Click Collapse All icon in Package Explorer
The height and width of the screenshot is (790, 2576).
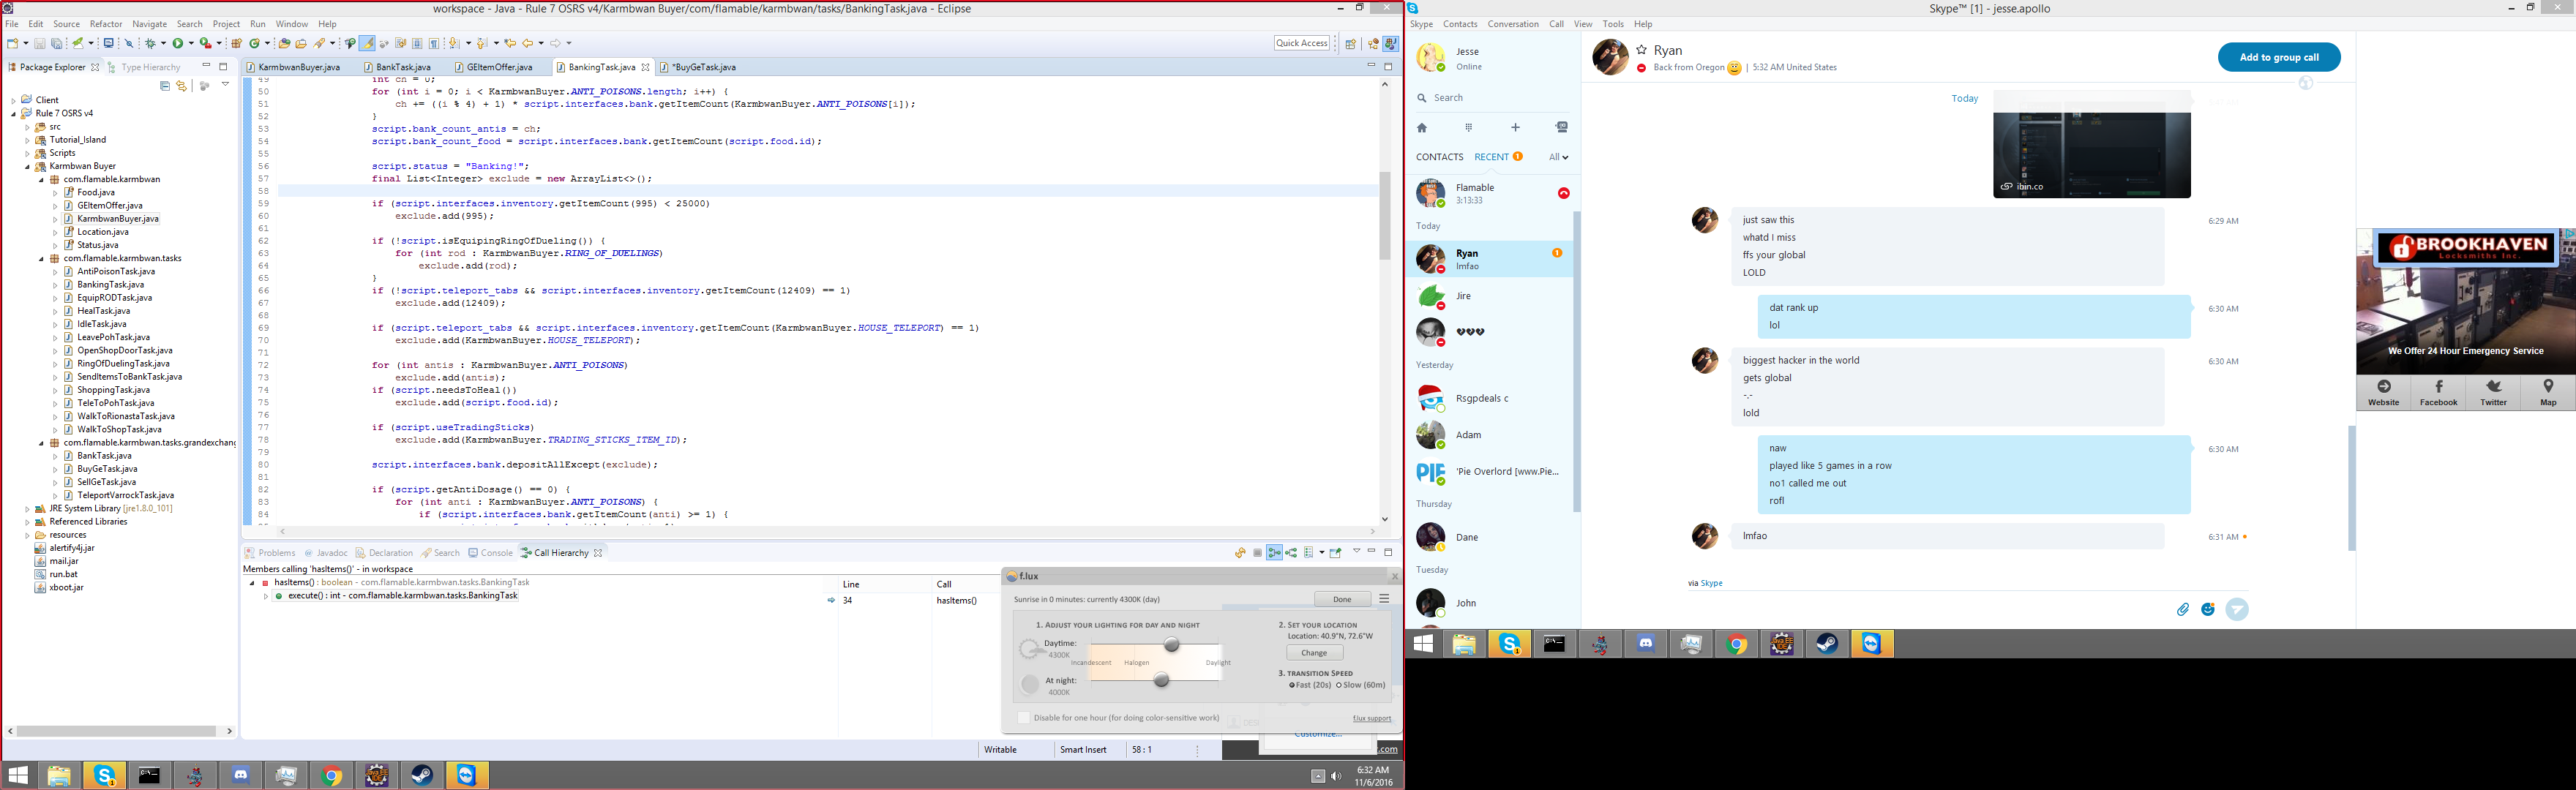pyautogui.click(x=165, y=86)
